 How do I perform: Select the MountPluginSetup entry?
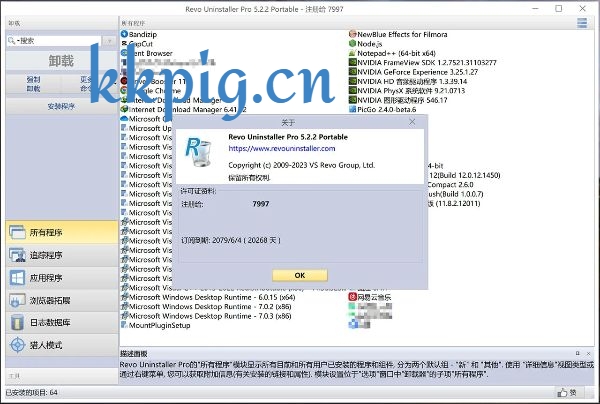[156, 325]
